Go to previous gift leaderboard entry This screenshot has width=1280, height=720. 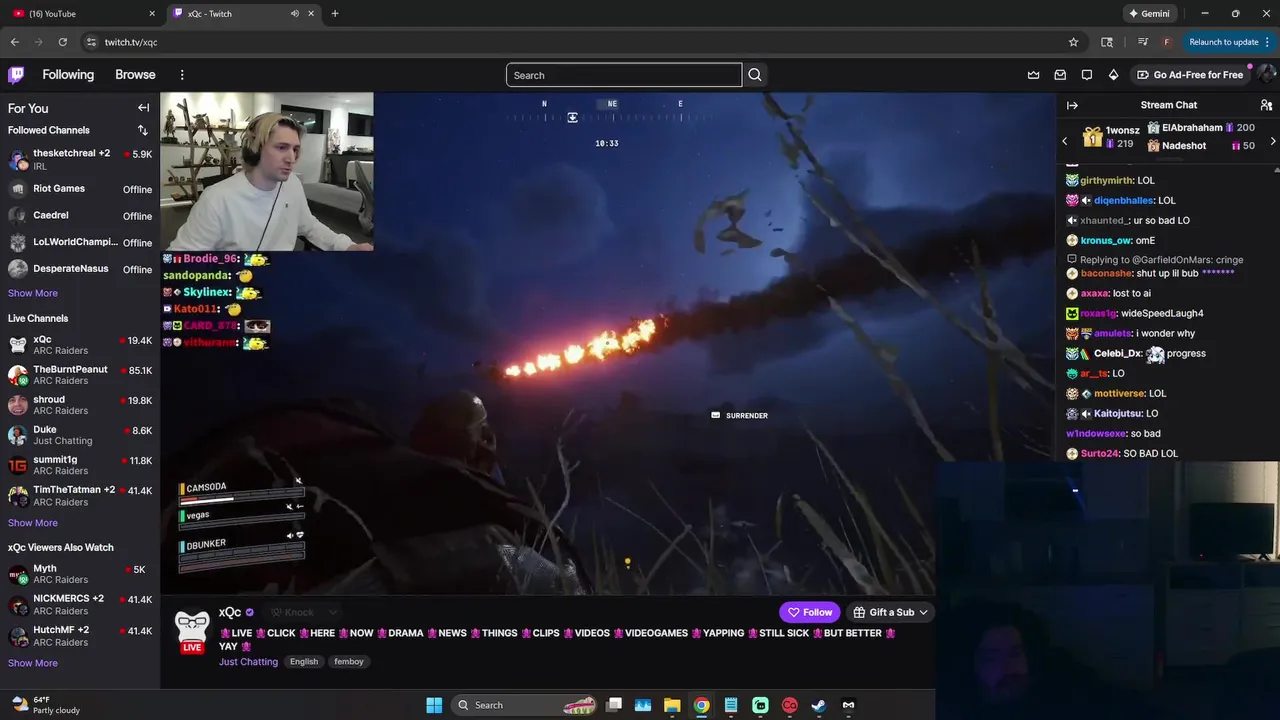(x=1065, y=141)
